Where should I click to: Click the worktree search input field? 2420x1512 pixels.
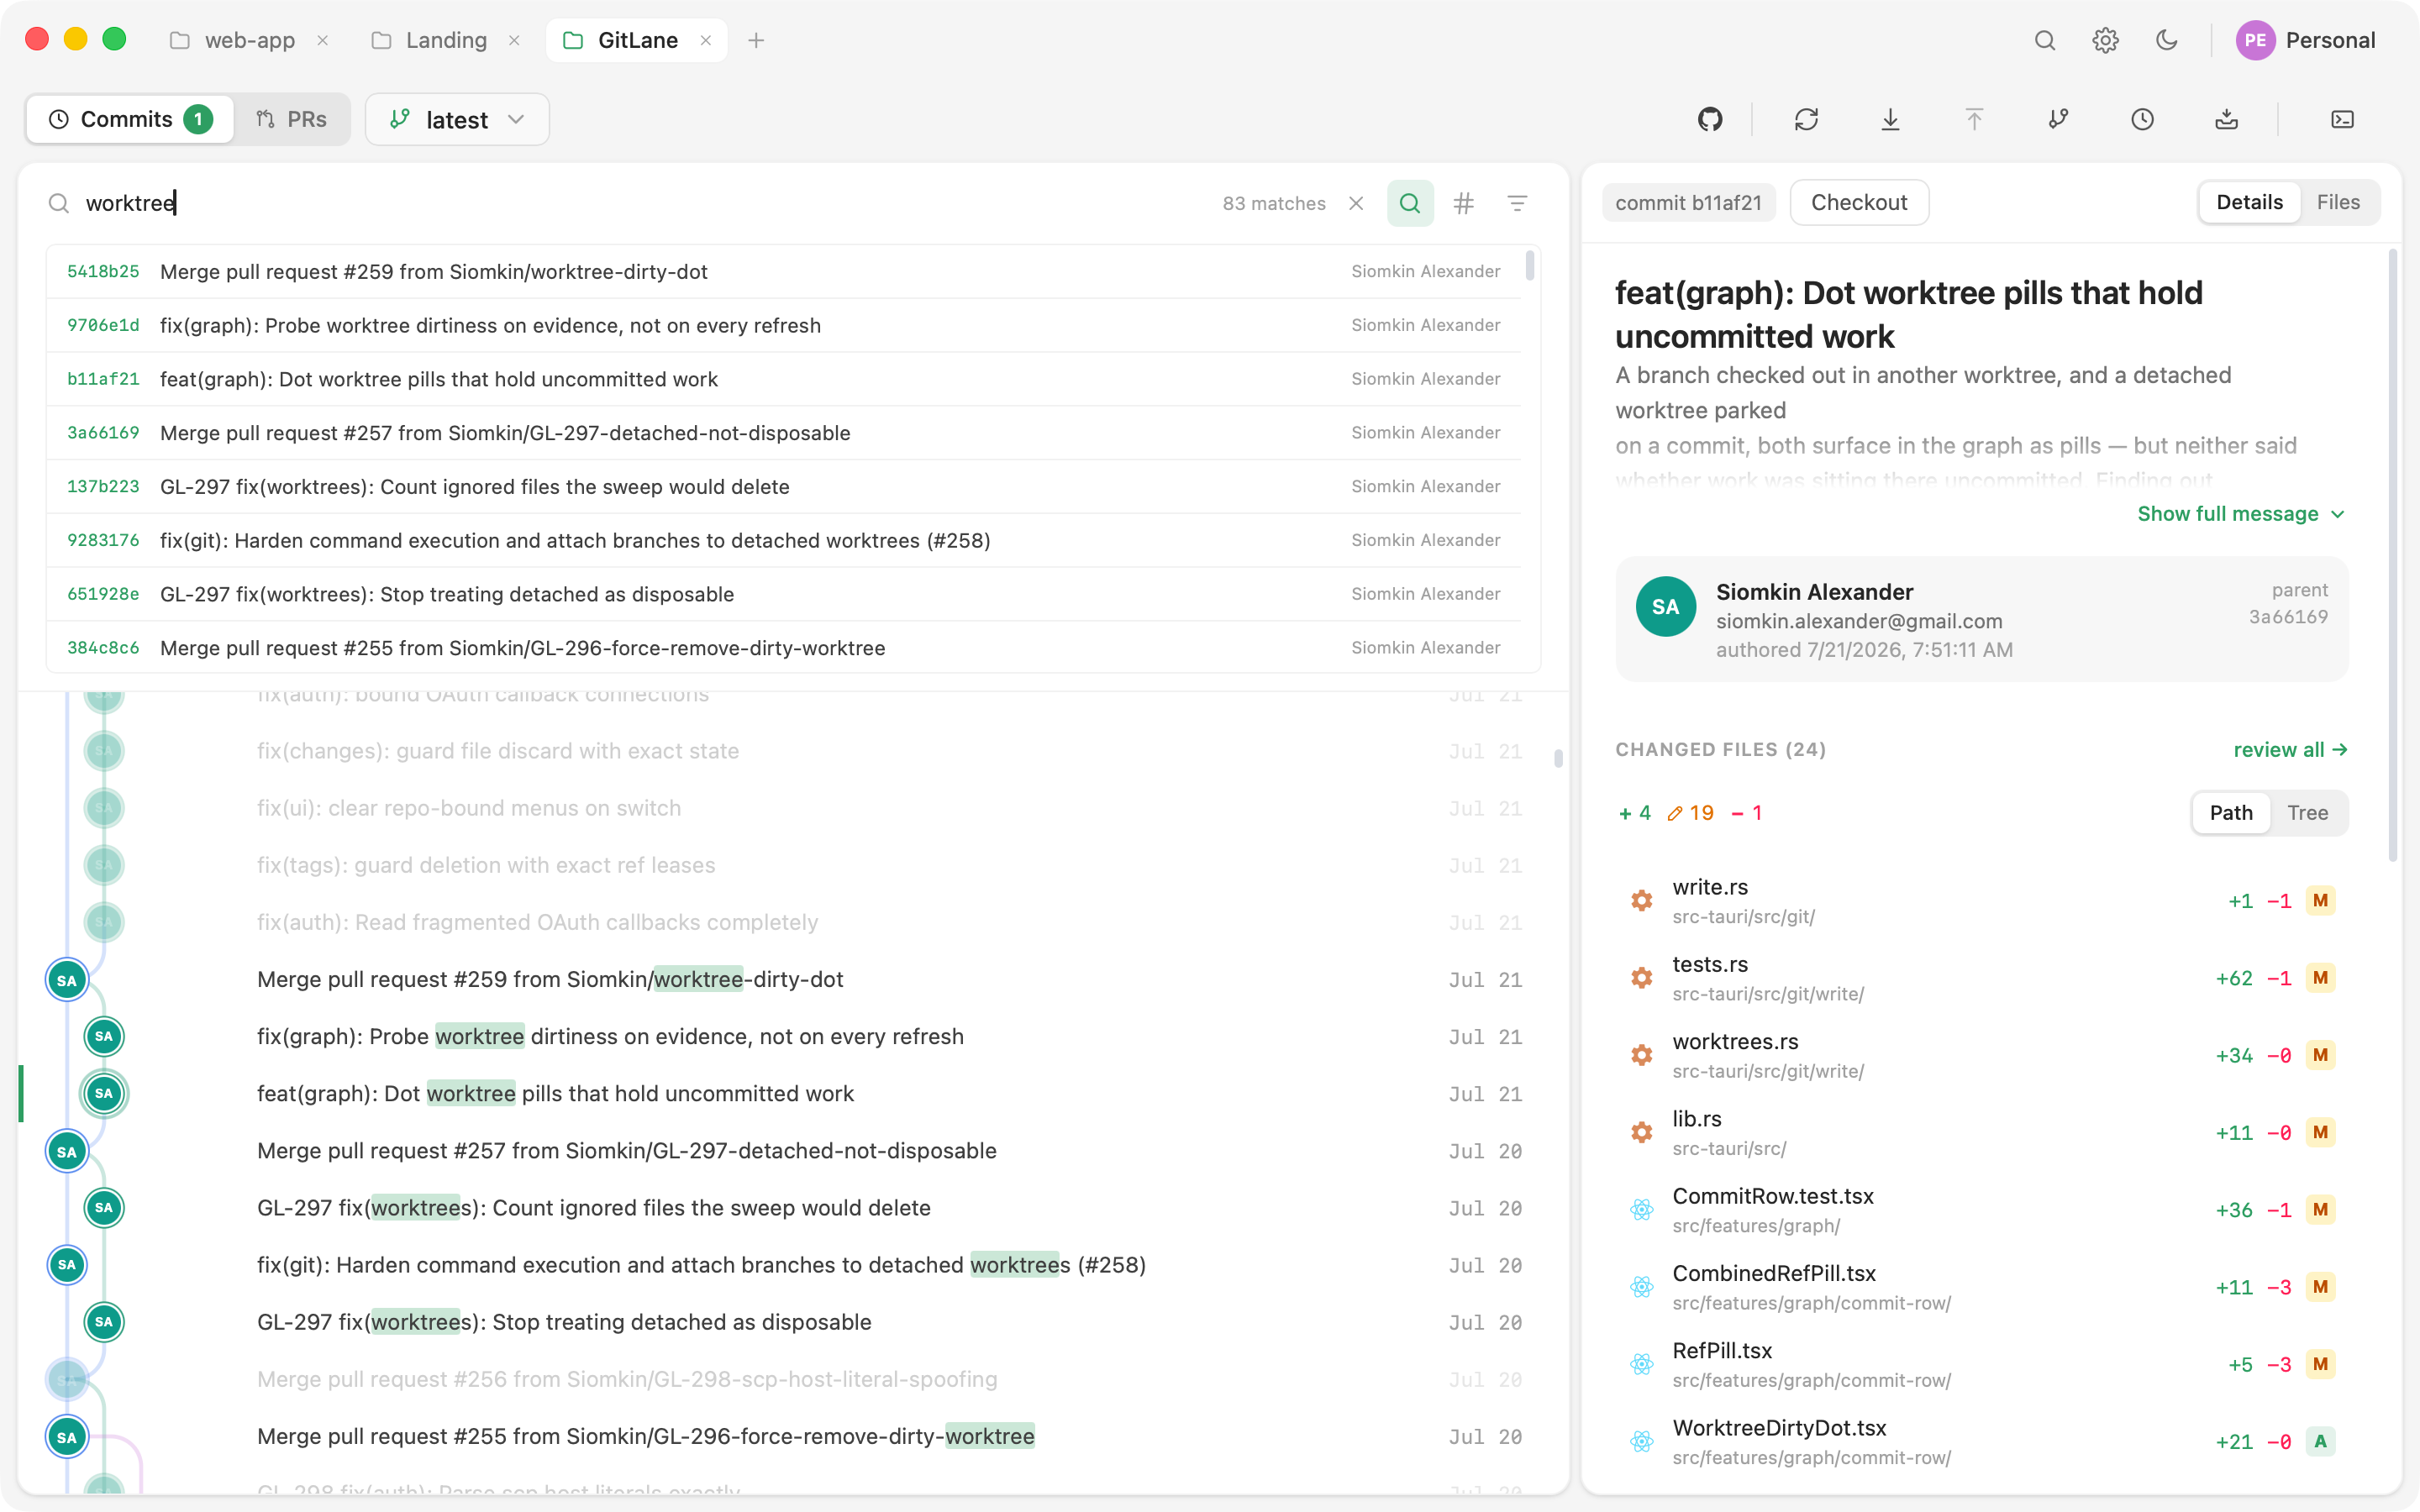(640, 203)
